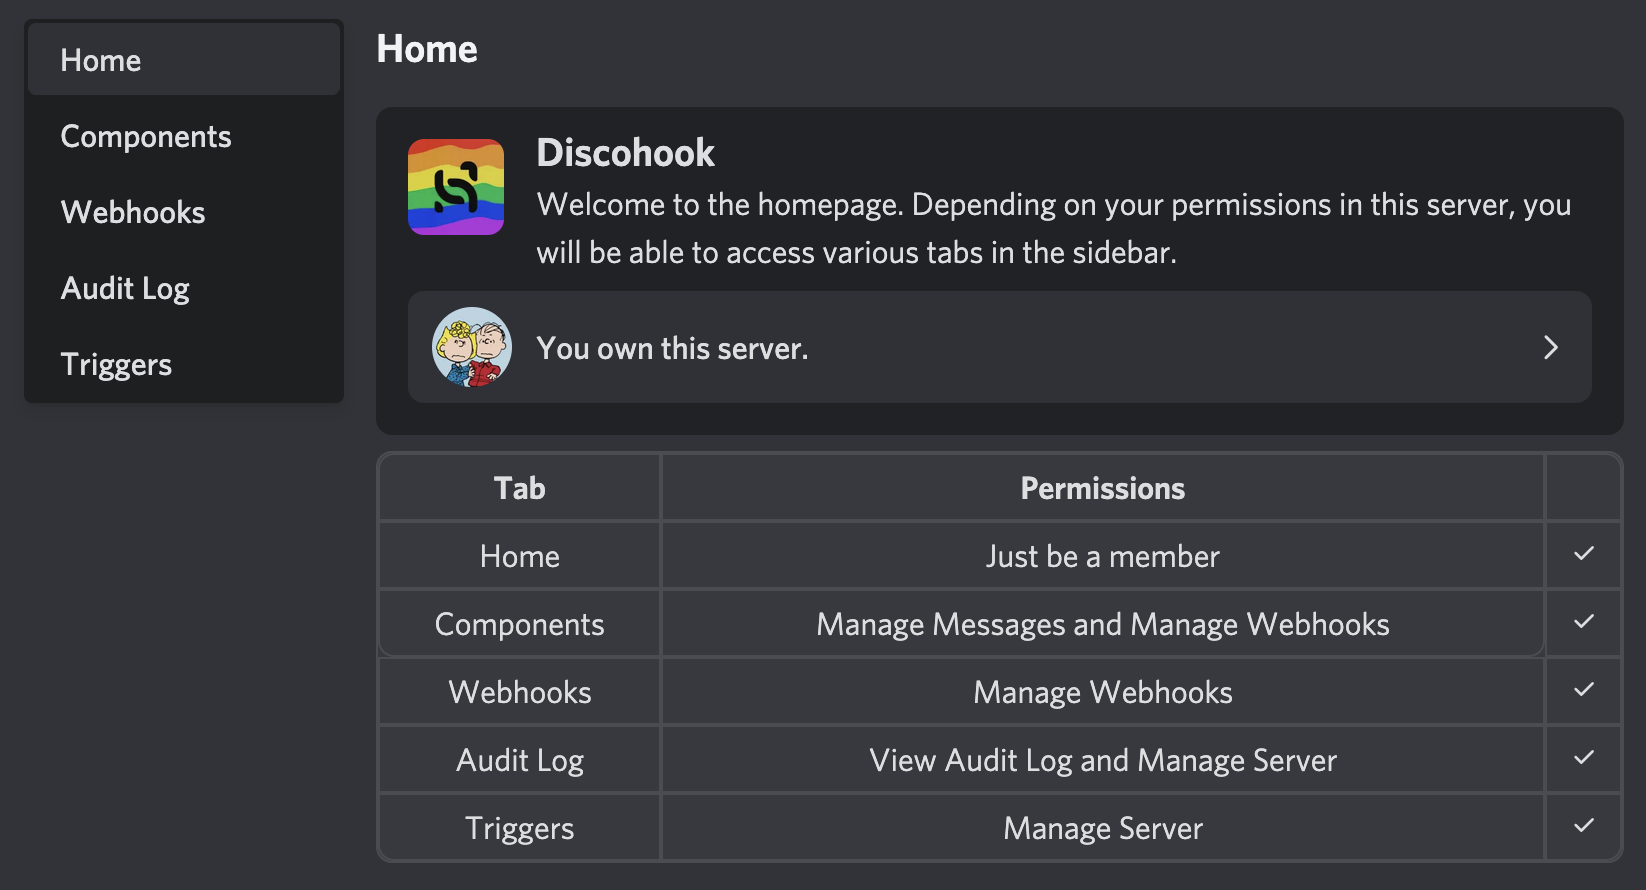Click the server owner avatar image

[x=472, y=347]
